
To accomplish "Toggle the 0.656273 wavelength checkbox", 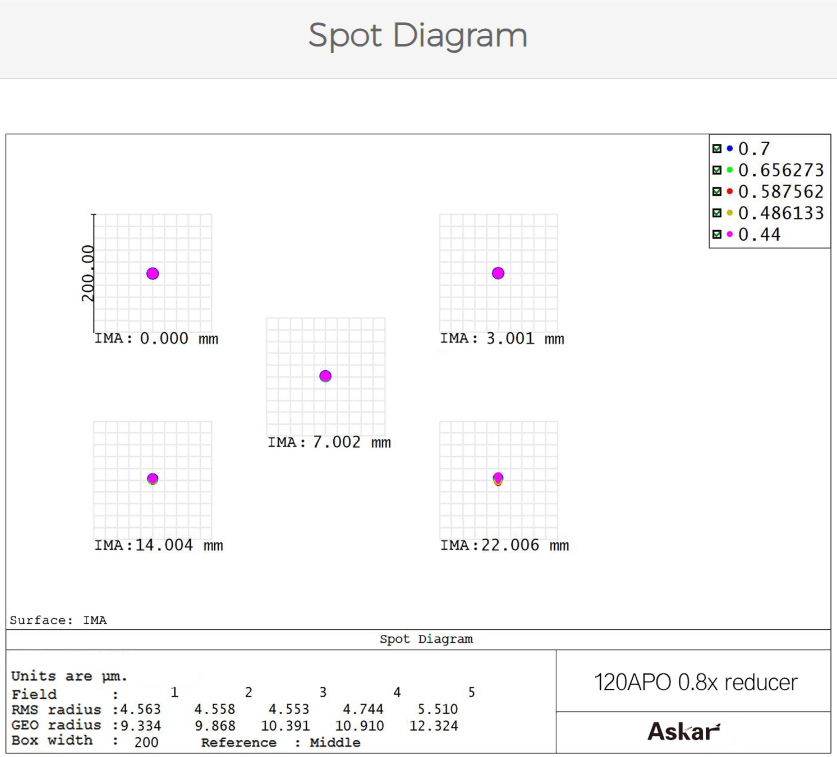I will click(x=717, y=170).
